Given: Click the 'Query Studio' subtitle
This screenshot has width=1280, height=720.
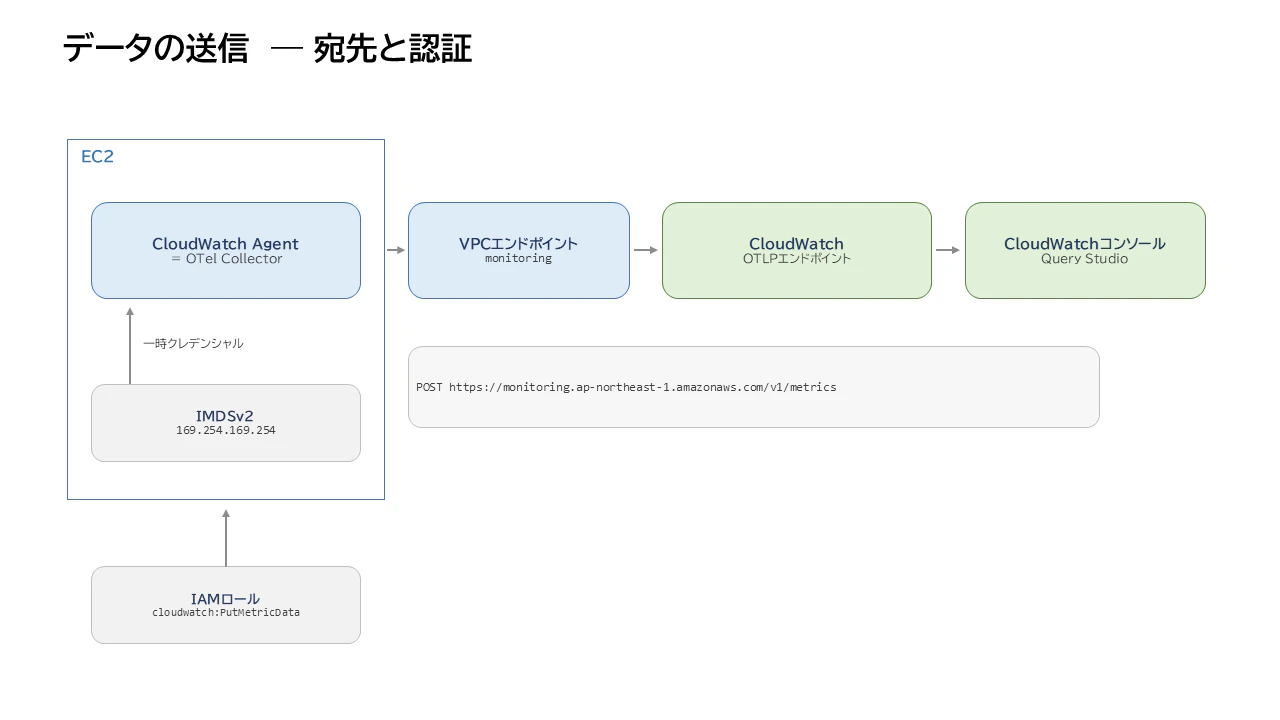Looking at the screenshot, I should pyautogui.click(x=1085, y=259).
